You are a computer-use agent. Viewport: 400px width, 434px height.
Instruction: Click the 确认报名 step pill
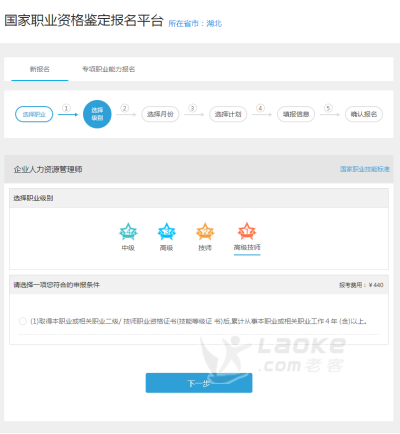[364, 114]
